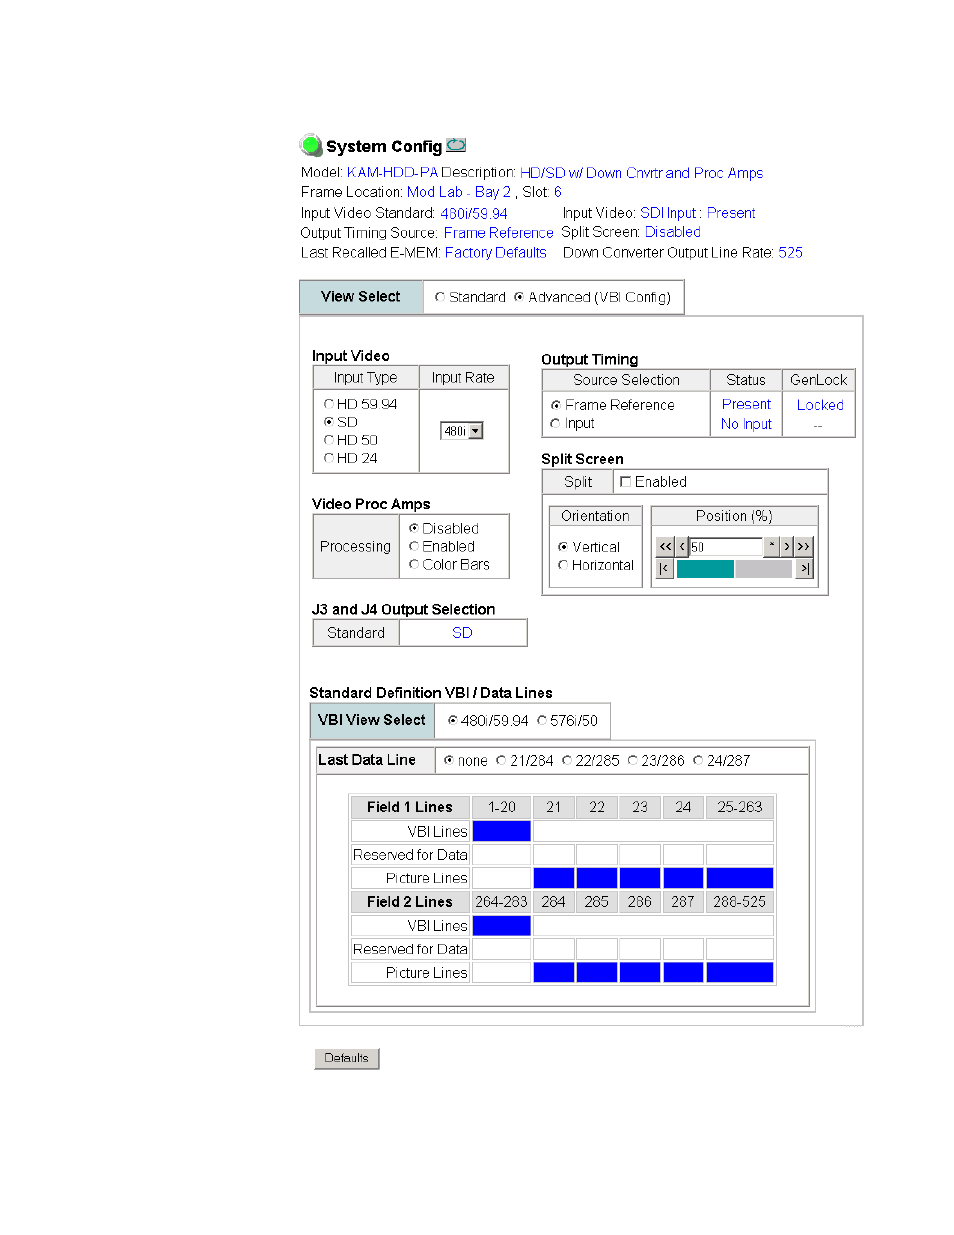Click the View Select header label
The image size is (954, 1235).
point(361,297)
